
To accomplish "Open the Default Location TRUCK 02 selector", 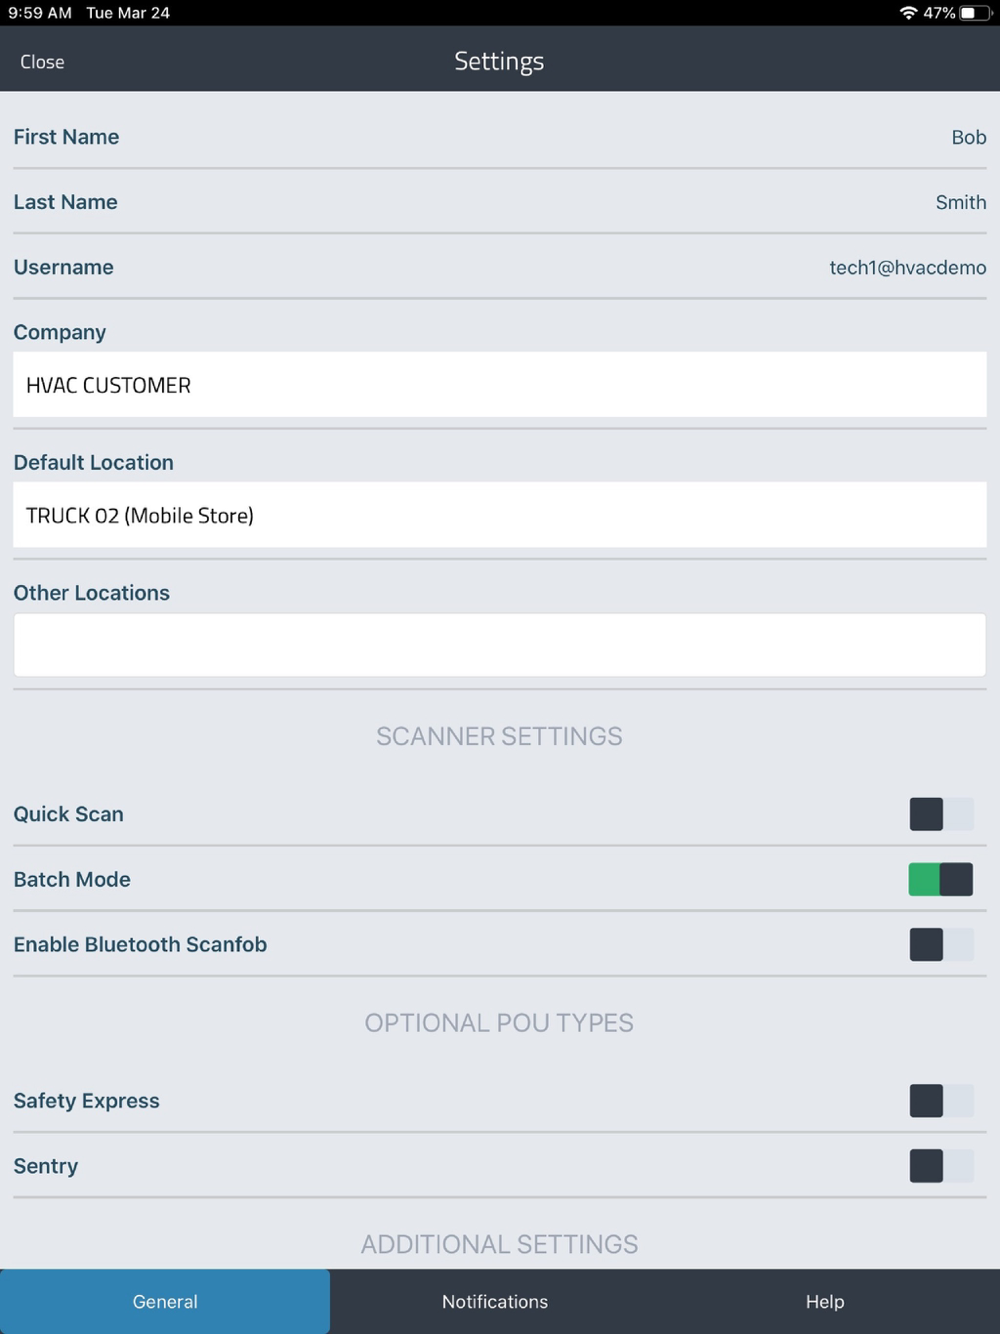I will click(x=499, y=515).
